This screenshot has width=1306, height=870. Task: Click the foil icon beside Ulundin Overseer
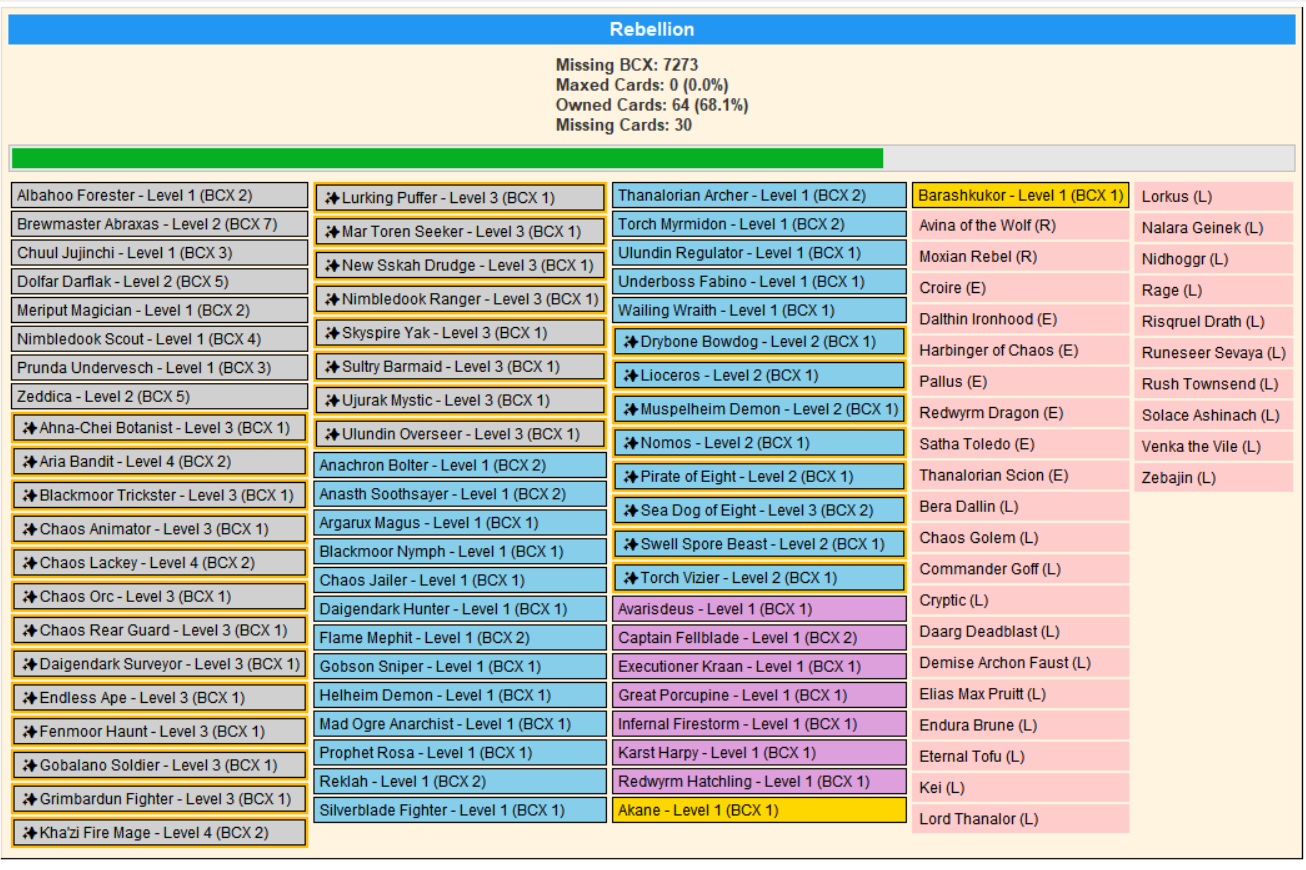tap(332, 434)
